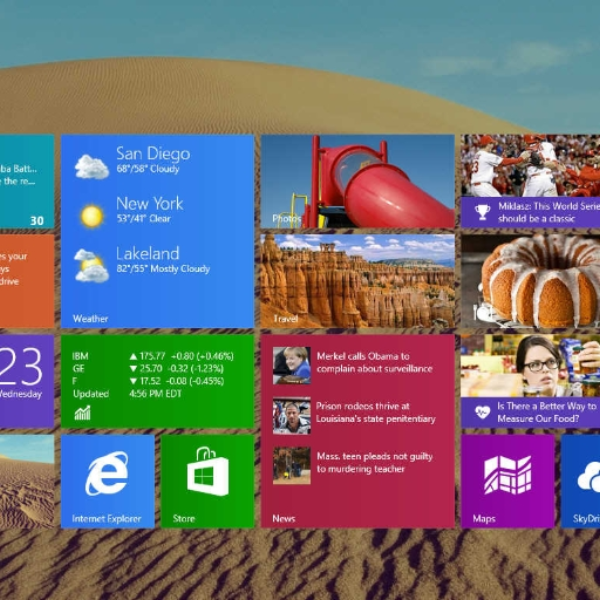
Task: Click the Photos label on slide tile
Action: click(x=287, y=218)
